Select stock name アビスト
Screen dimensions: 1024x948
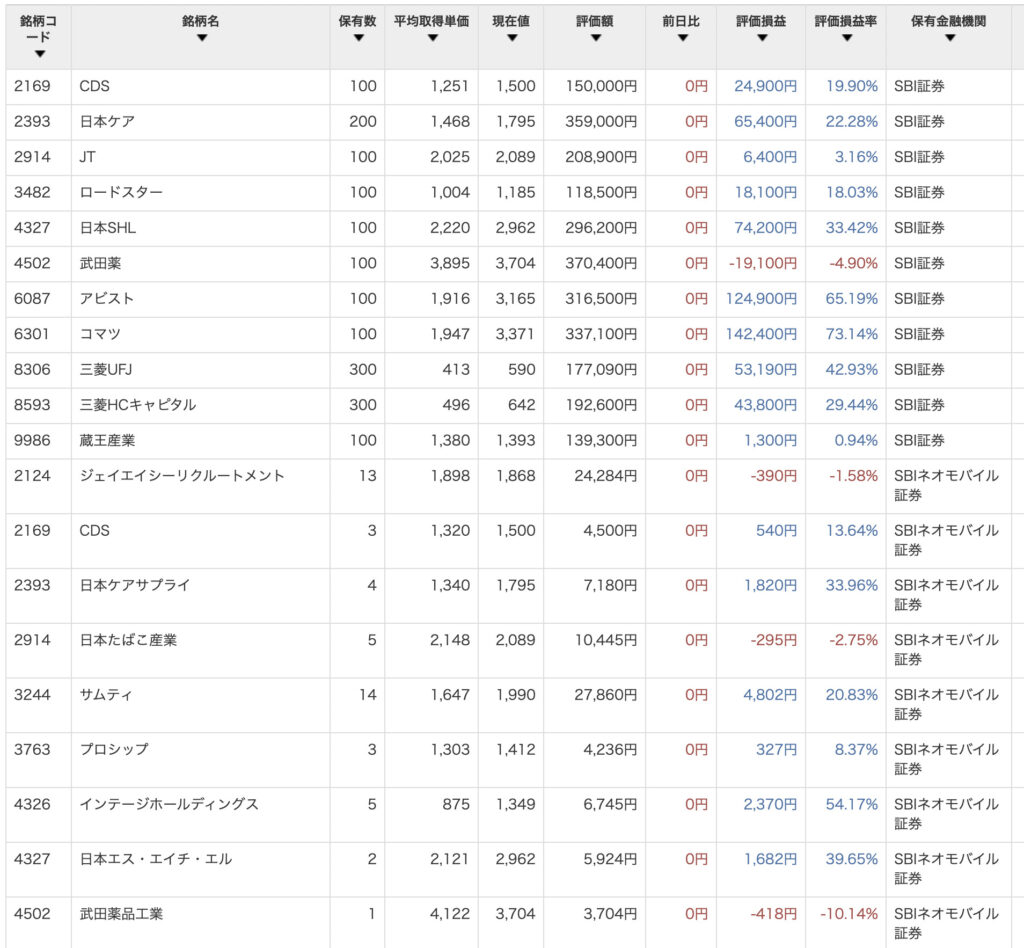coord(106,298)
